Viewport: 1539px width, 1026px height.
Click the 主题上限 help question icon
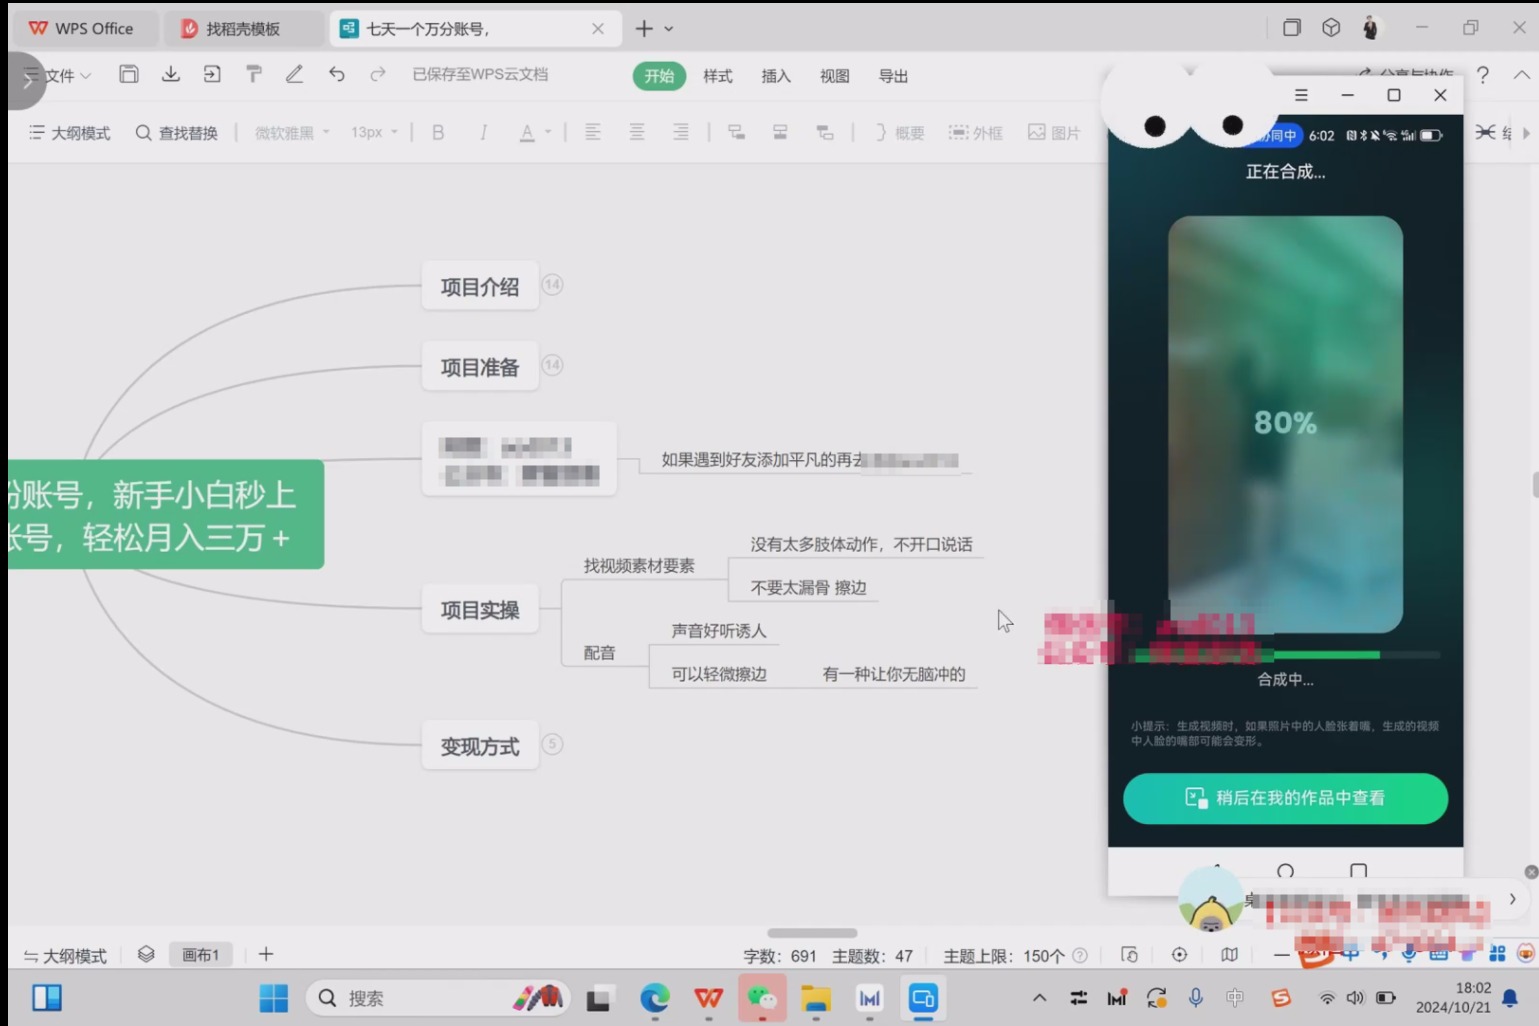(x=1080, y=955)
